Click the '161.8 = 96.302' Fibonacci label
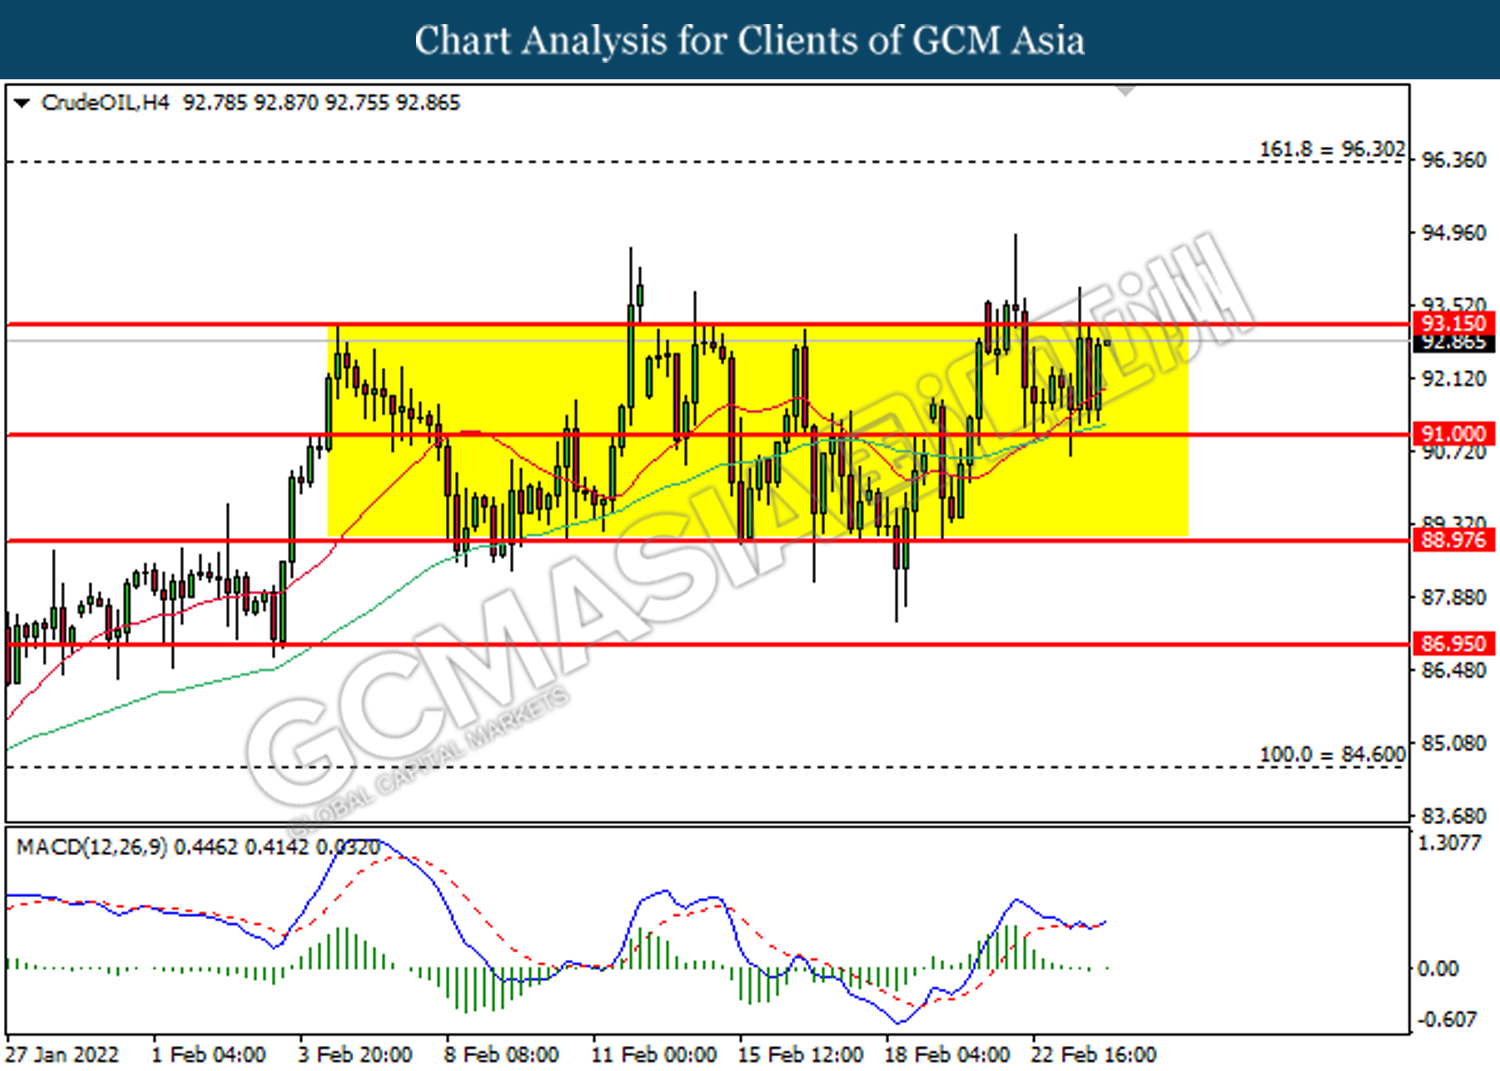The image size is (1500, 1071). click(1332, 149)
